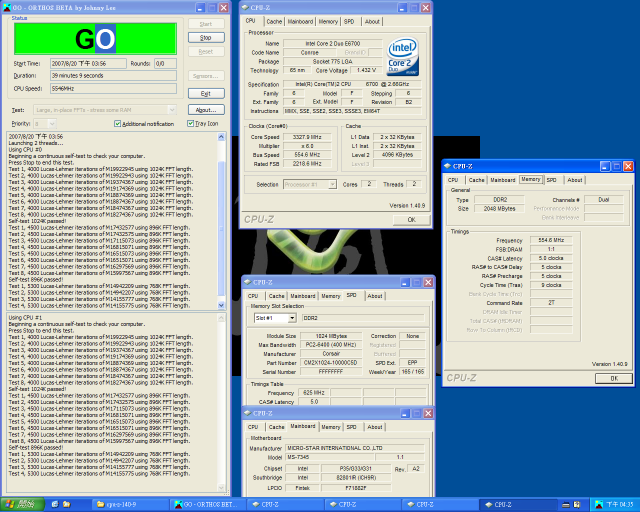Screen dimensions: 640x512
Task: Click OK in the CPU-Z Memory window
Action: pos(614,378)
